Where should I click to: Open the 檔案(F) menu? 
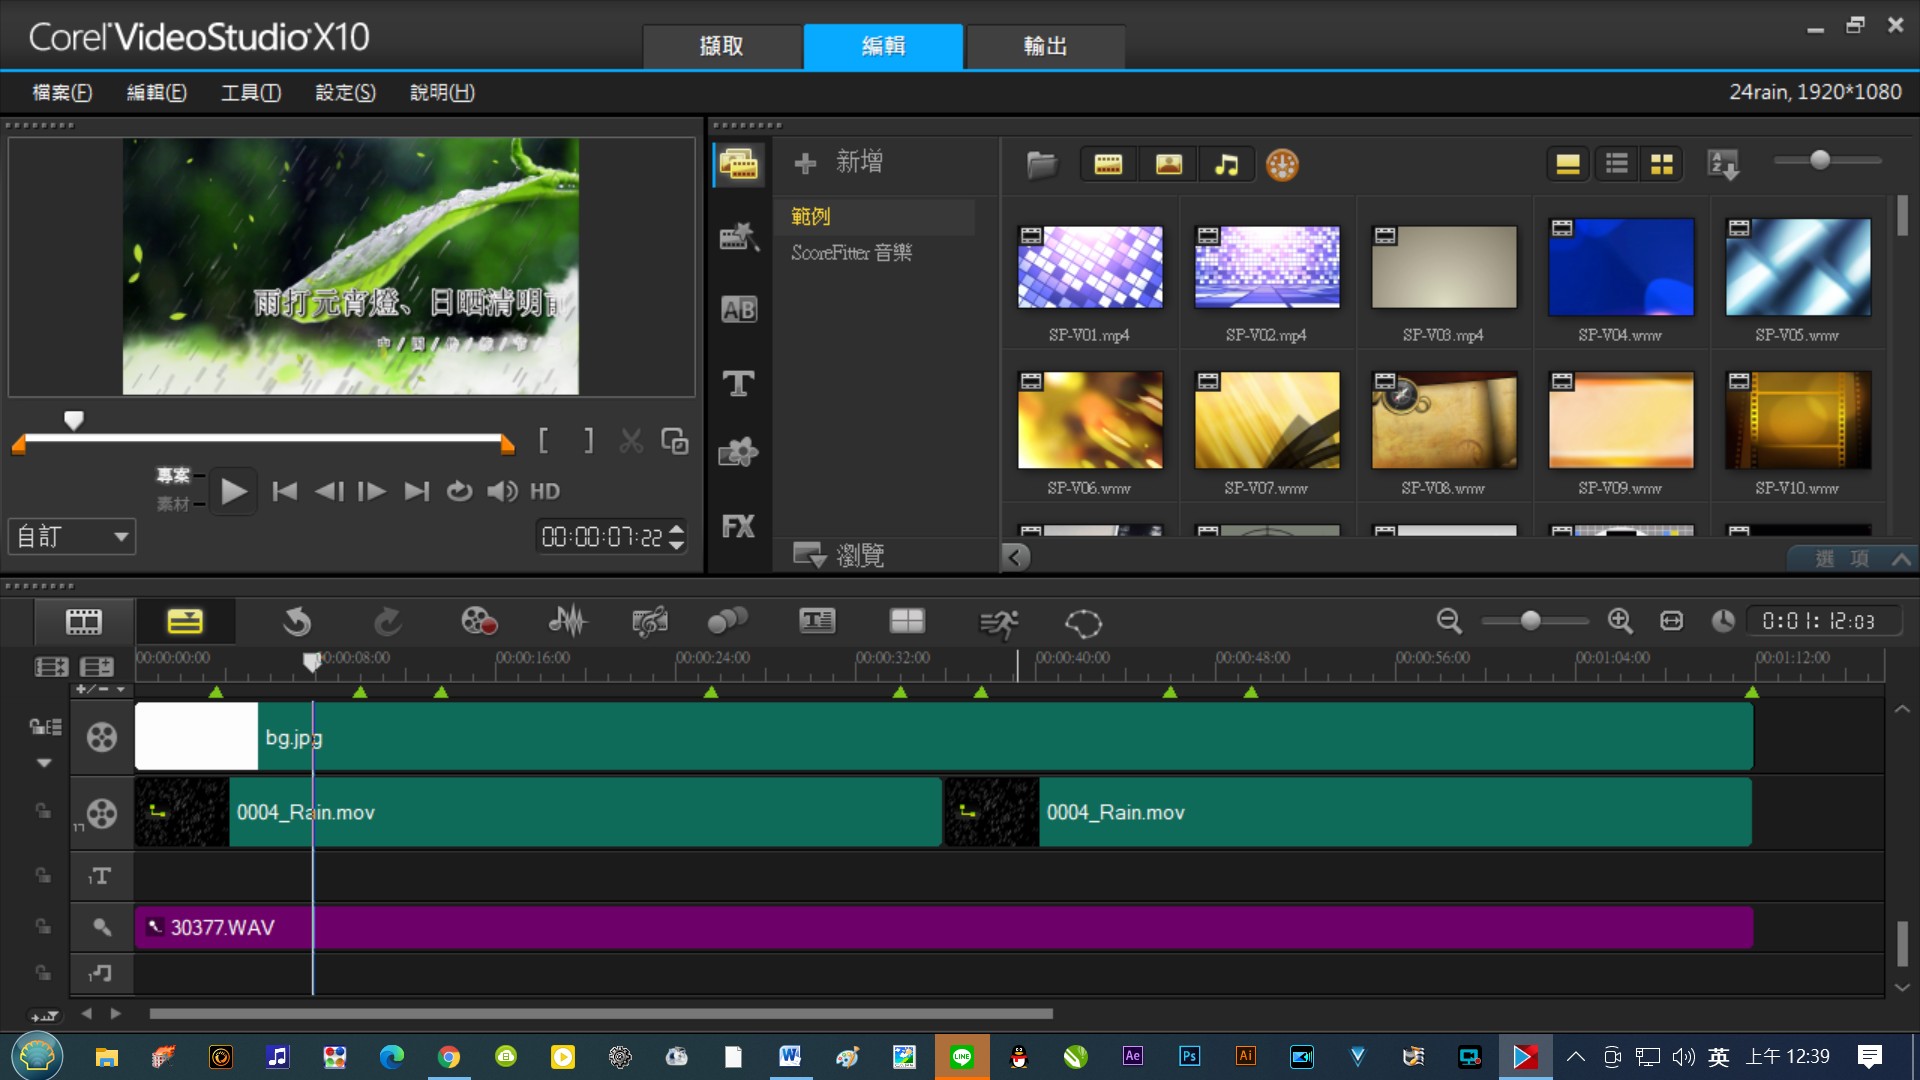[x=62, y=92]
